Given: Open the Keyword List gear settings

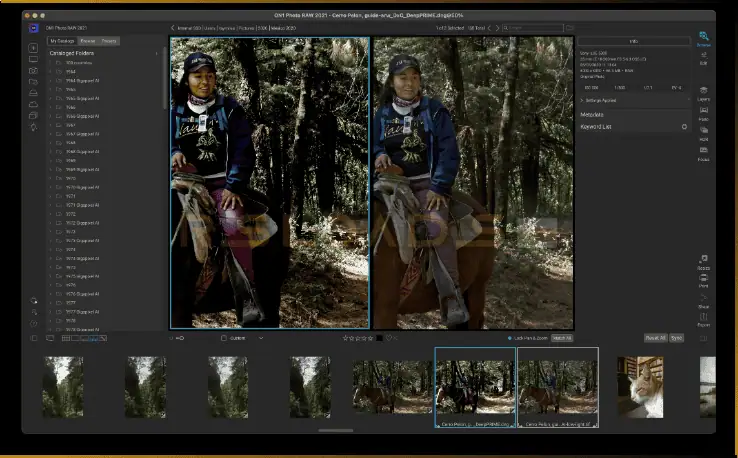Looking at the screenshot, I should click(684, 127).
